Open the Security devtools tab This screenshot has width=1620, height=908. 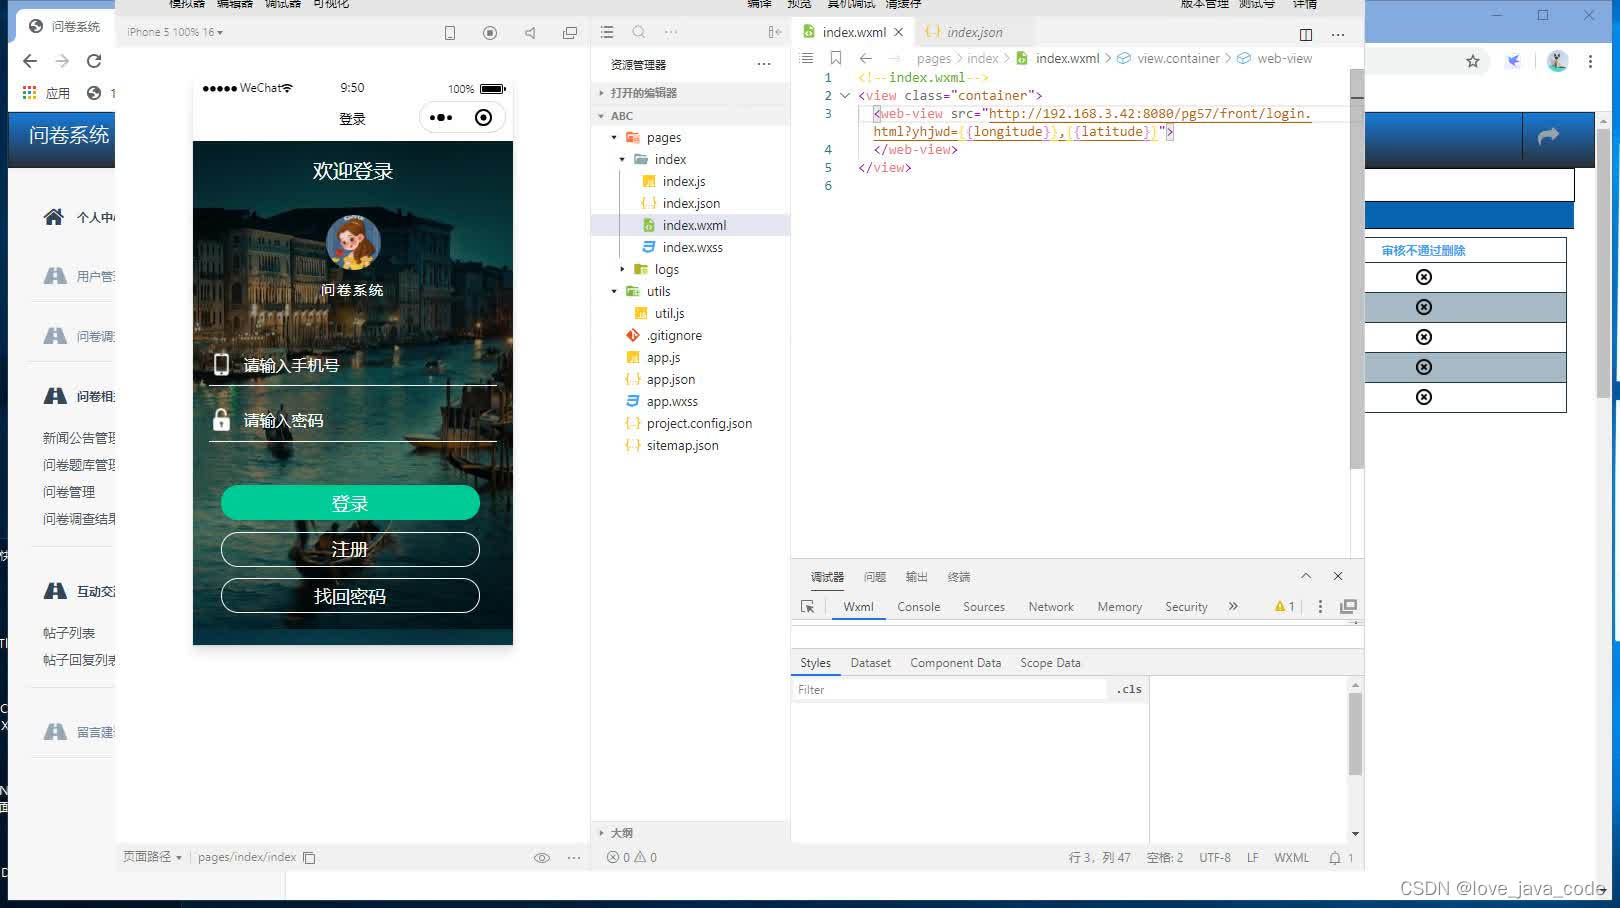(x=1186, y=607)
